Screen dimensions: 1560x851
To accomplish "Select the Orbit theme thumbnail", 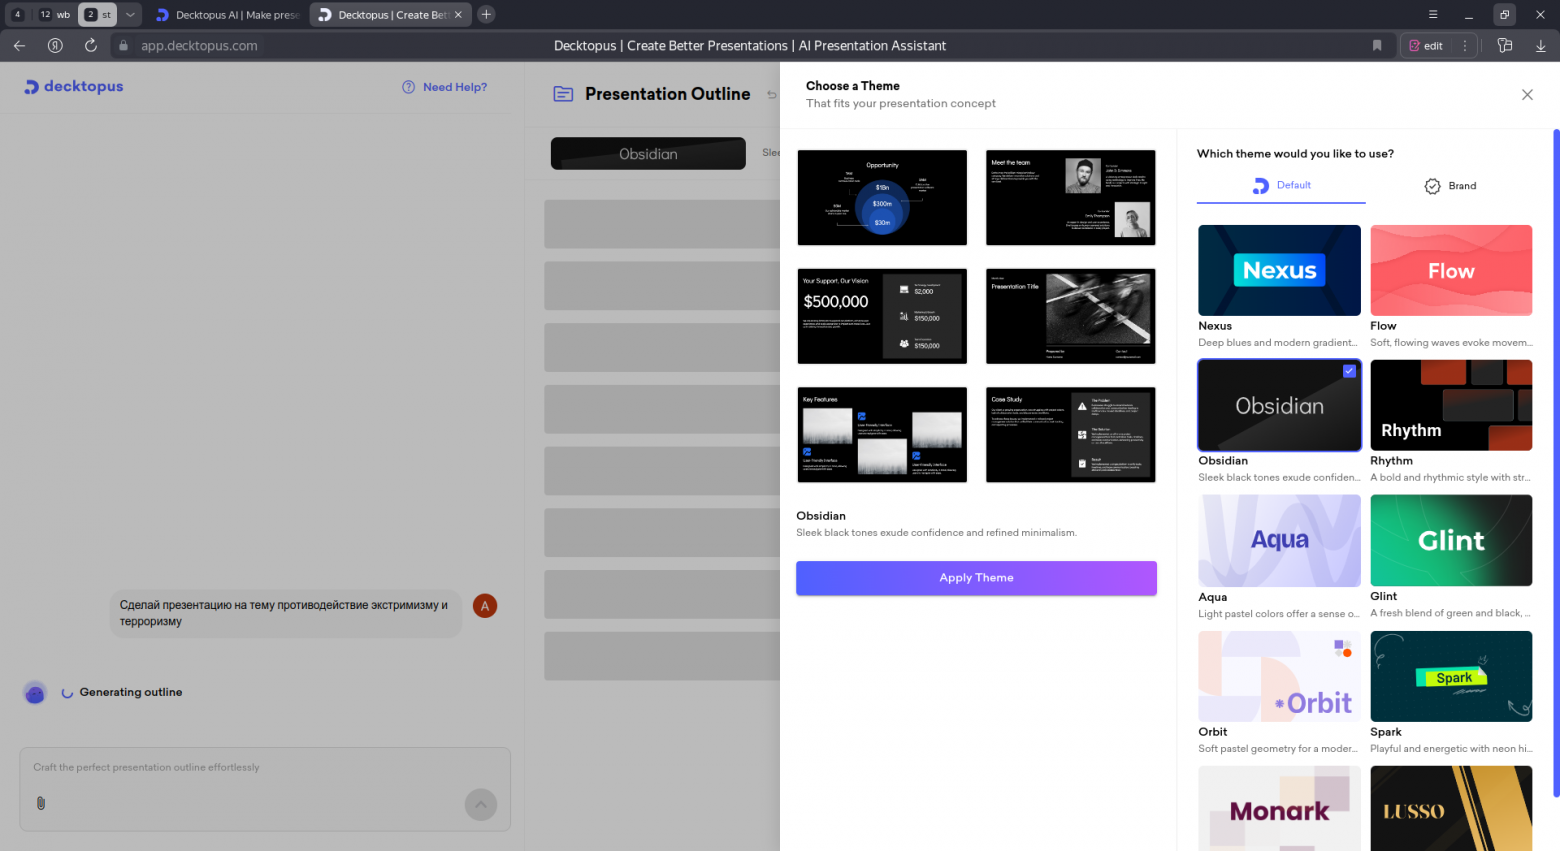I will click(1279, 676).
